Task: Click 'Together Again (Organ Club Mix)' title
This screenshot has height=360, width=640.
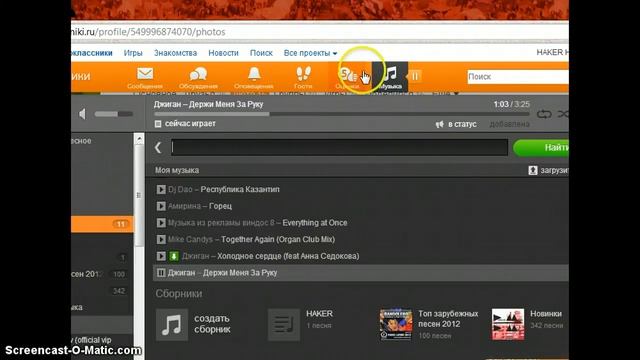Action: [x=278, y=240]
